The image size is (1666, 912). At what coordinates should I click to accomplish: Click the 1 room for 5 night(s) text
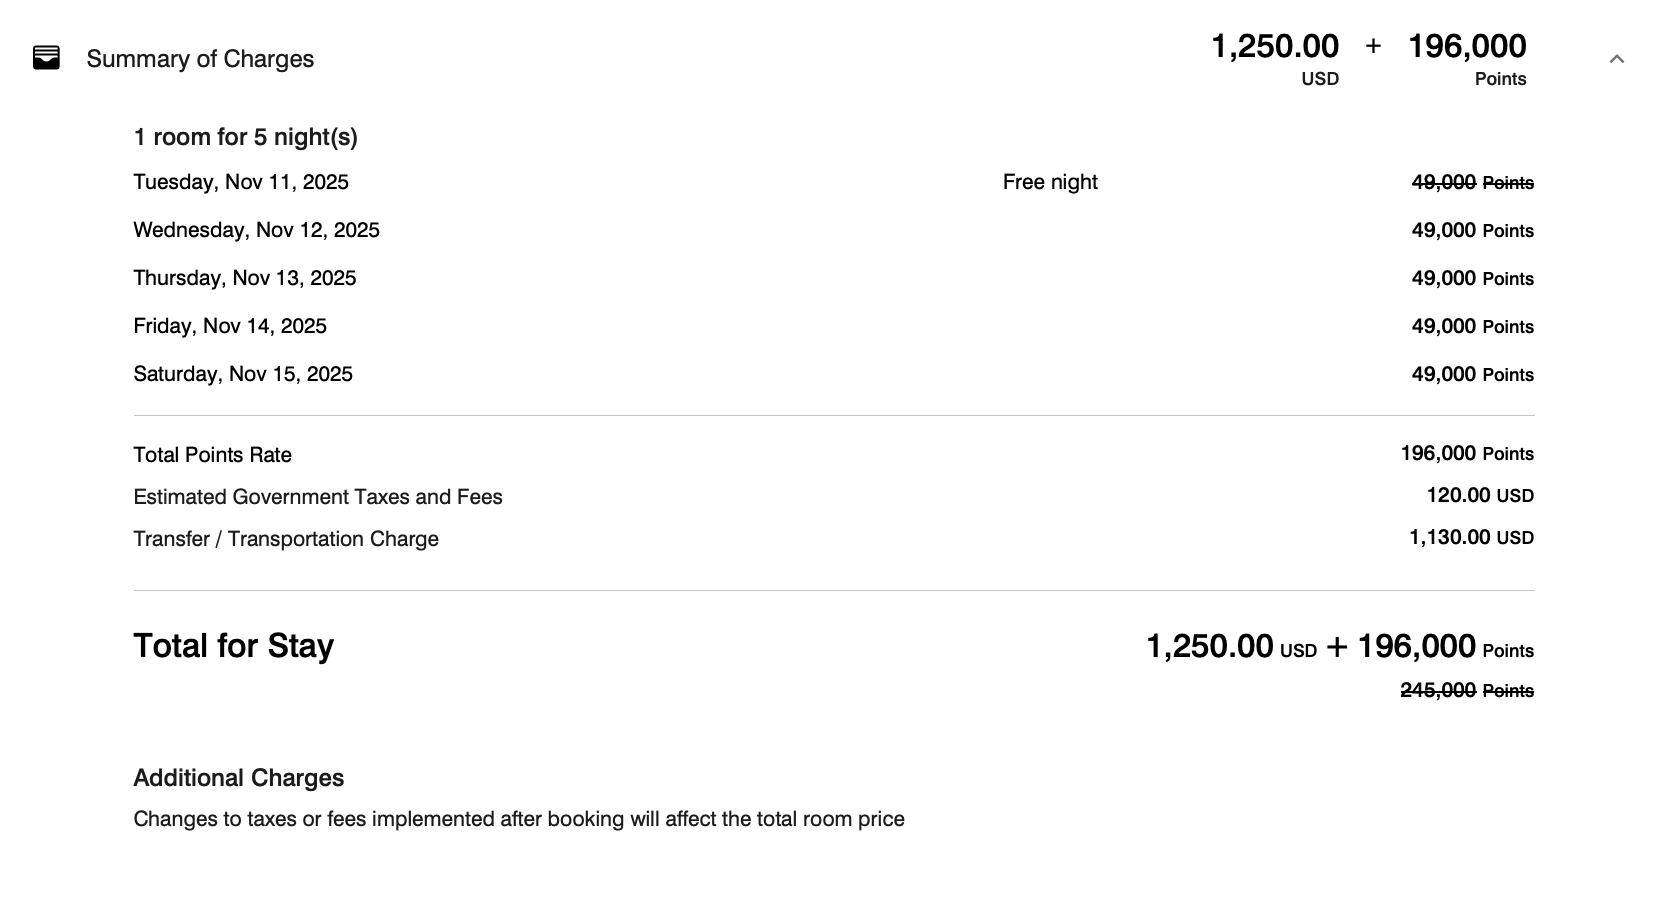click(246, 137)
